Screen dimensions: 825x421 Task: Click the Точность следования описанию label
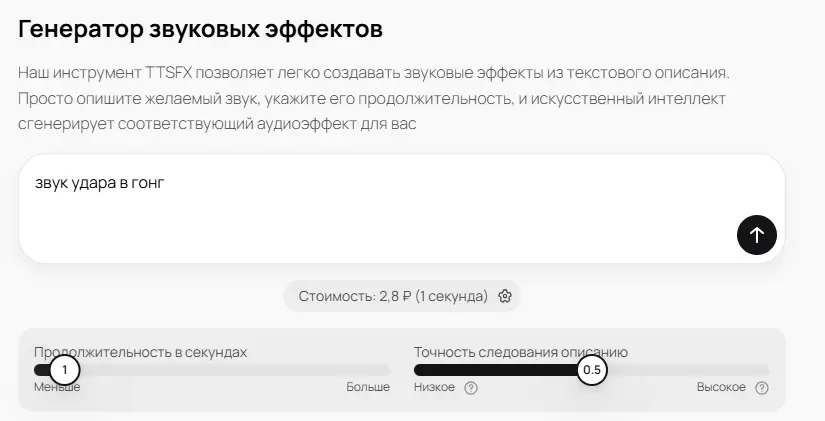(520, 352)
